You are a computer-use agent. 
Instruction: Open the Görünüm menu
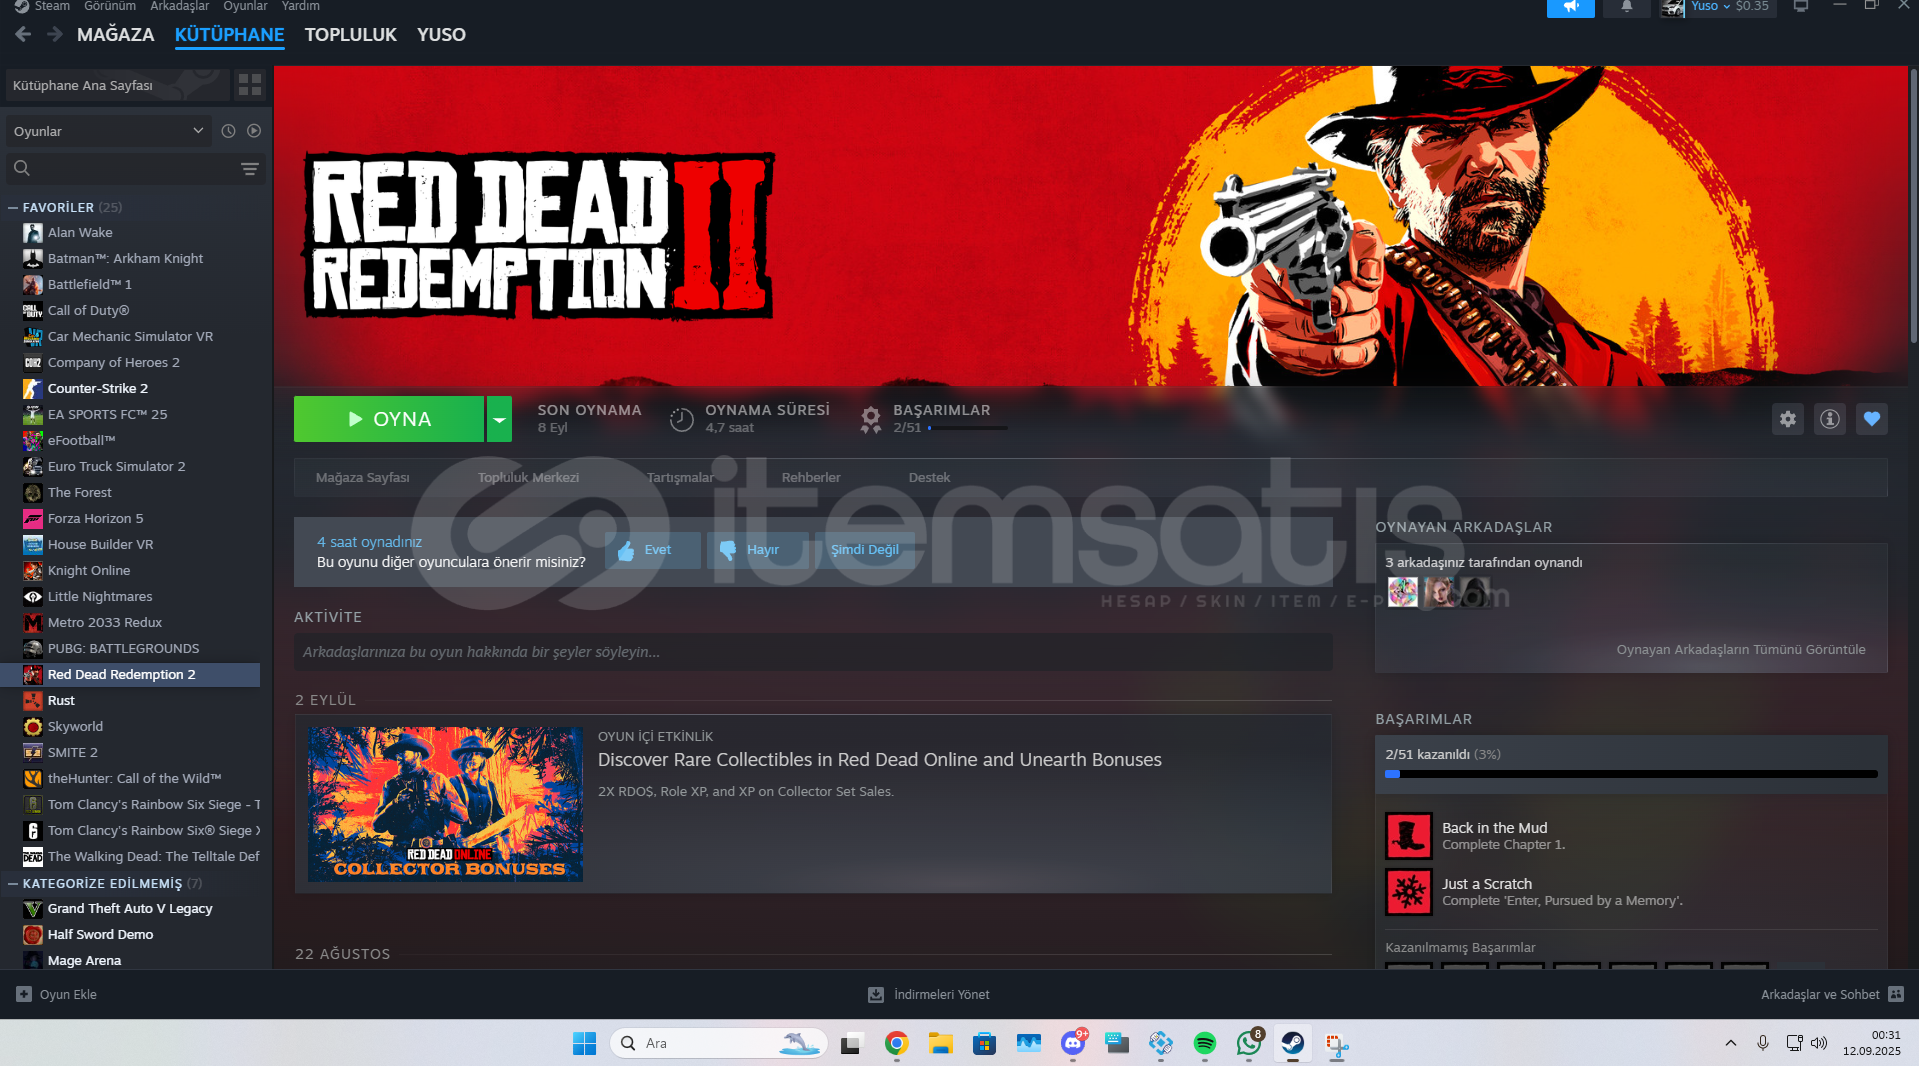point(110,6)
